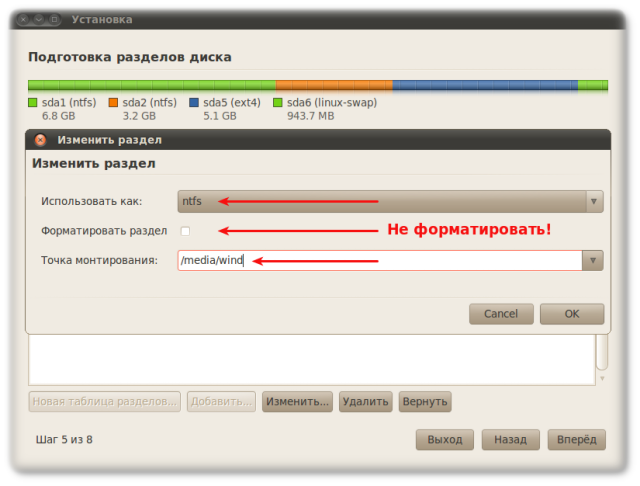
Task: Toggle the Форматировать раздел checkbox
Action: coord(185,231)
